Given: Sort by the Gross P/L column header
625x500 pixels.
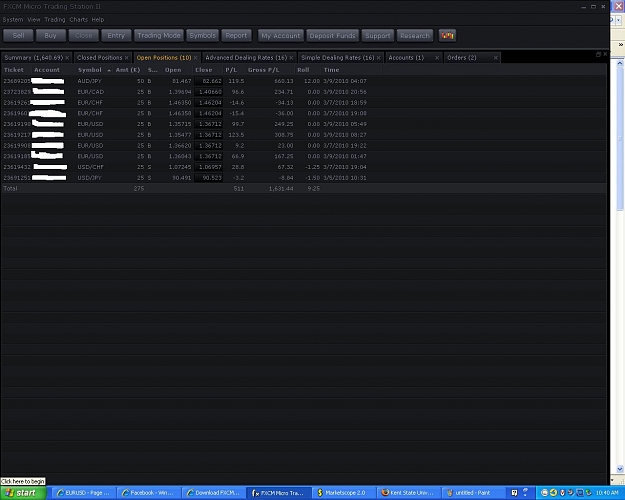Looking at the screenshot, I should [x=270, y=70].
